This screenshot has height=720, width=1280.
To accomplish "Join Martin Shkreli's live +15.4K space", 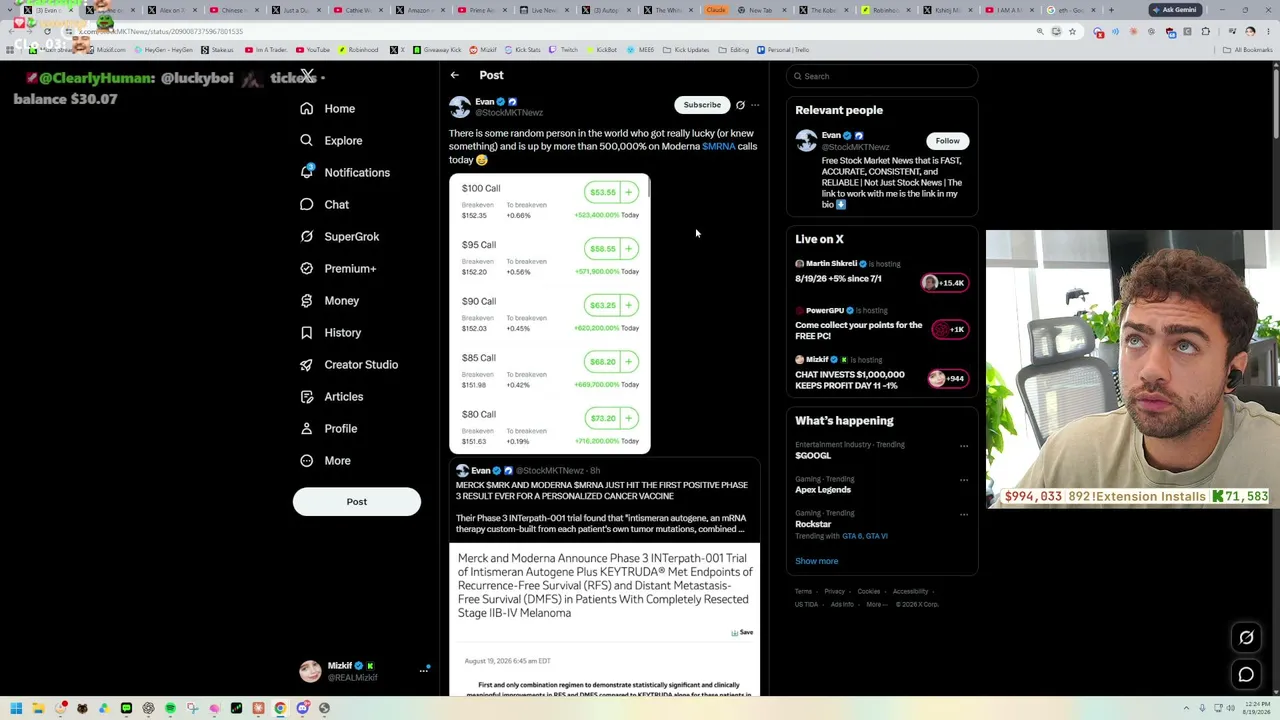I will coord(944,283).
